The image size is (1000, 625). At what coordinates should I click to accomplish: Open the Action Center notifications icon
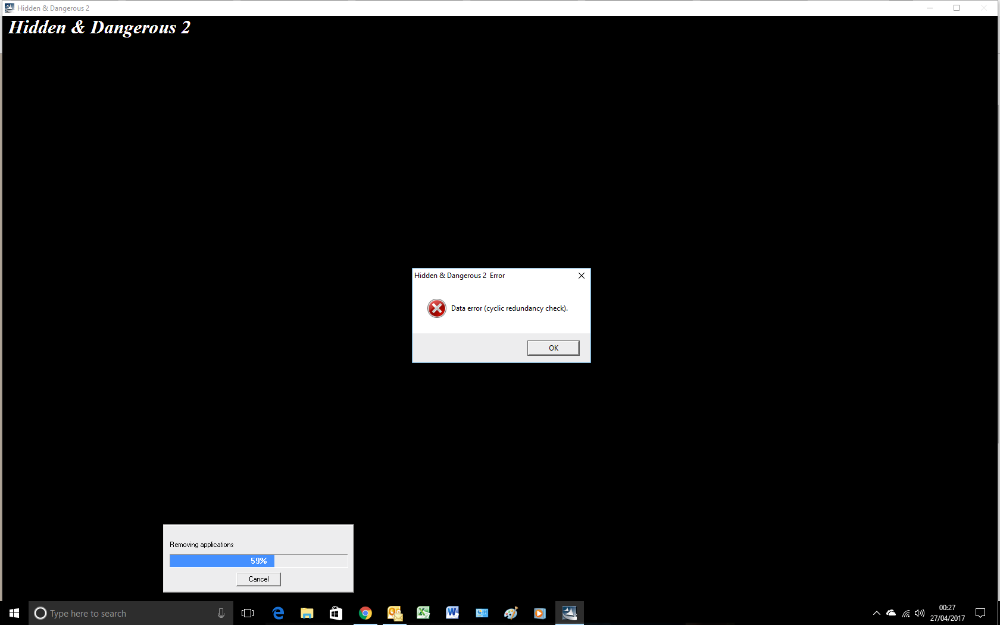click(981, 613)
